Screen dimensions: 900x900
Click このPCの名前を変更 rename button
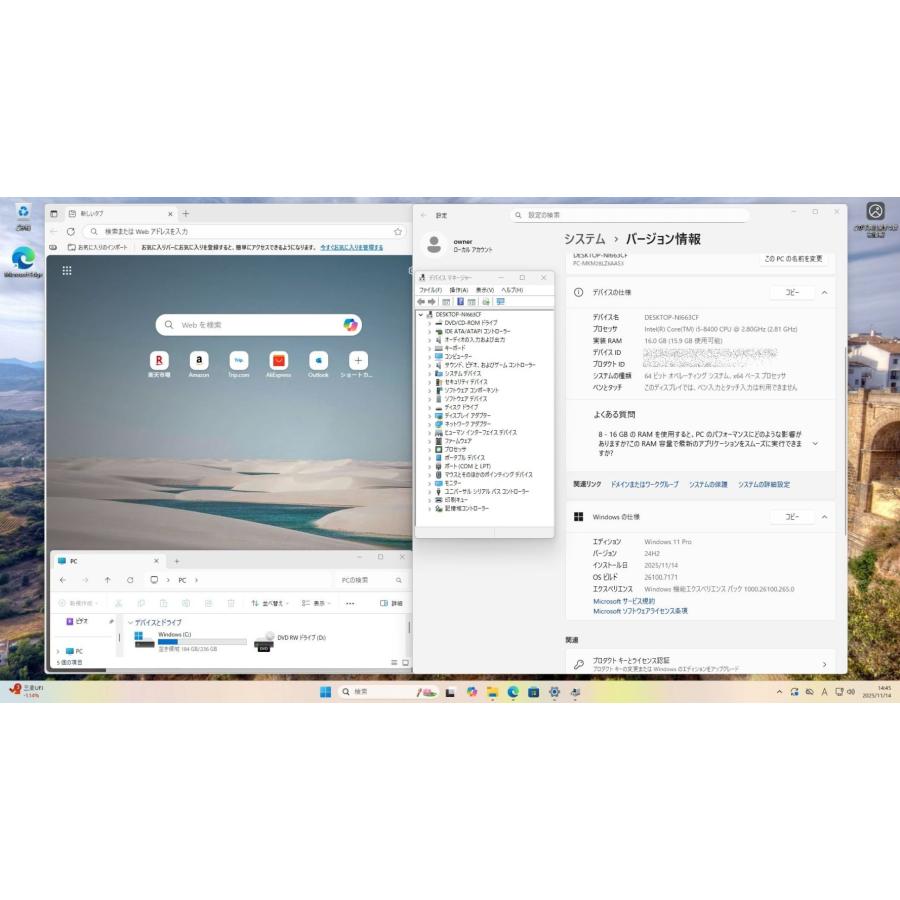[x=793, y=259]
